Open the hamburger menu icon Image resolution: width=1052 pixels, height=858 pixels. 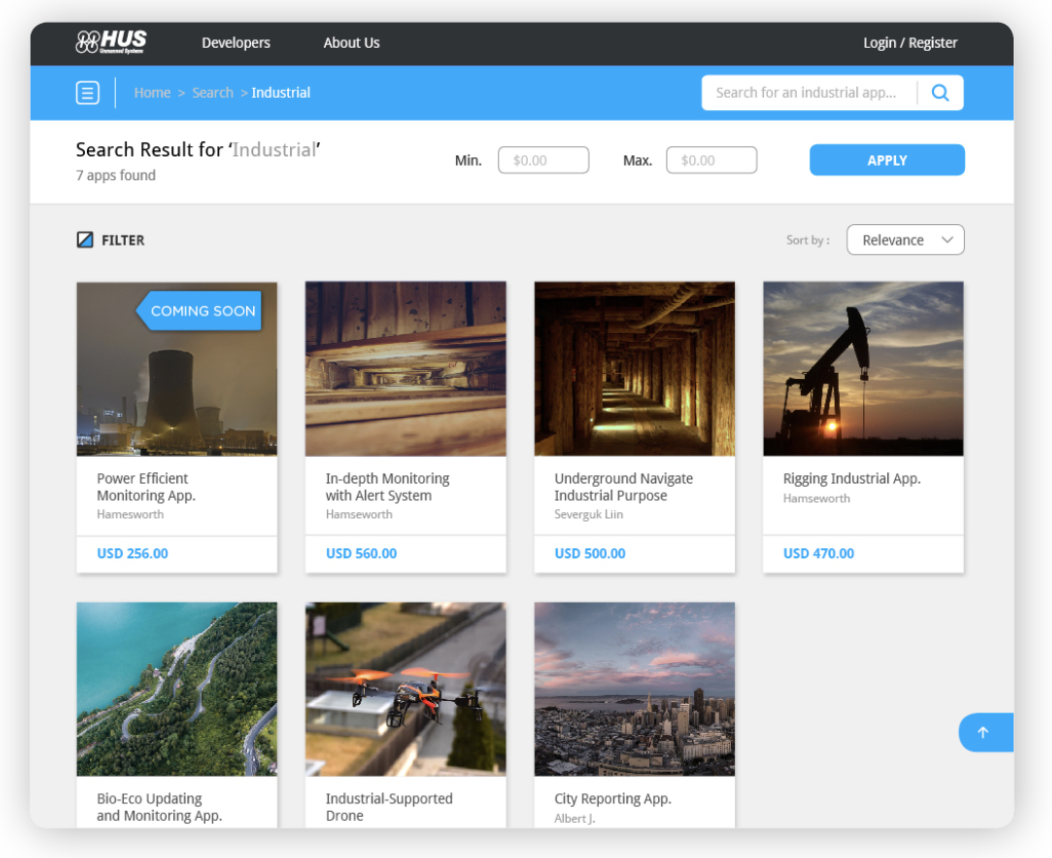click(x=88, y=93)
